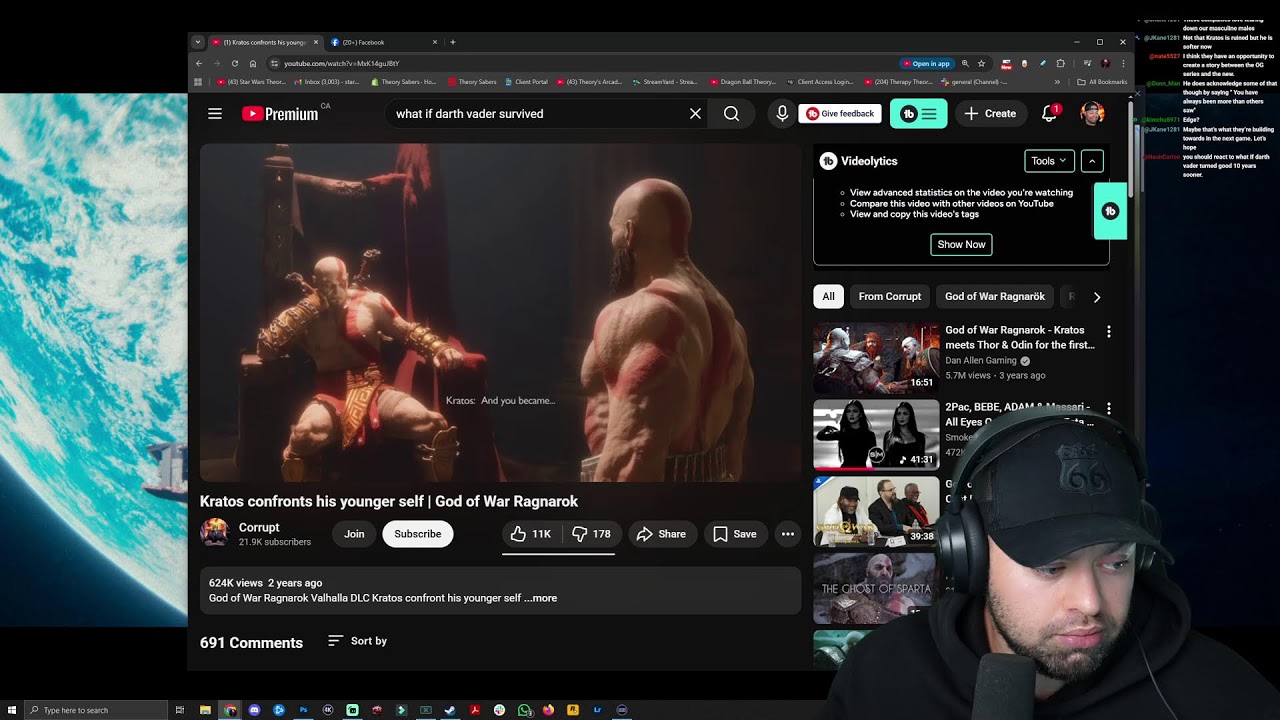Select the Kratos confronts YouTube tab
This screenshot has width=1280, height=720.
click(263, 42)
